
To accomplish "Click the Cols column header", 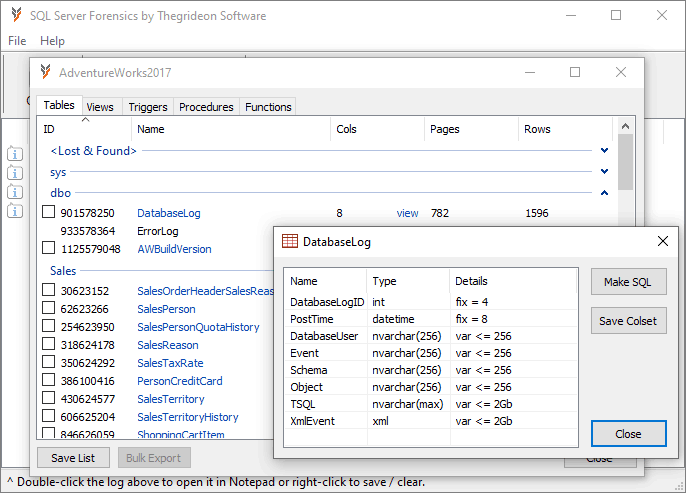I will tap(377, 129).
